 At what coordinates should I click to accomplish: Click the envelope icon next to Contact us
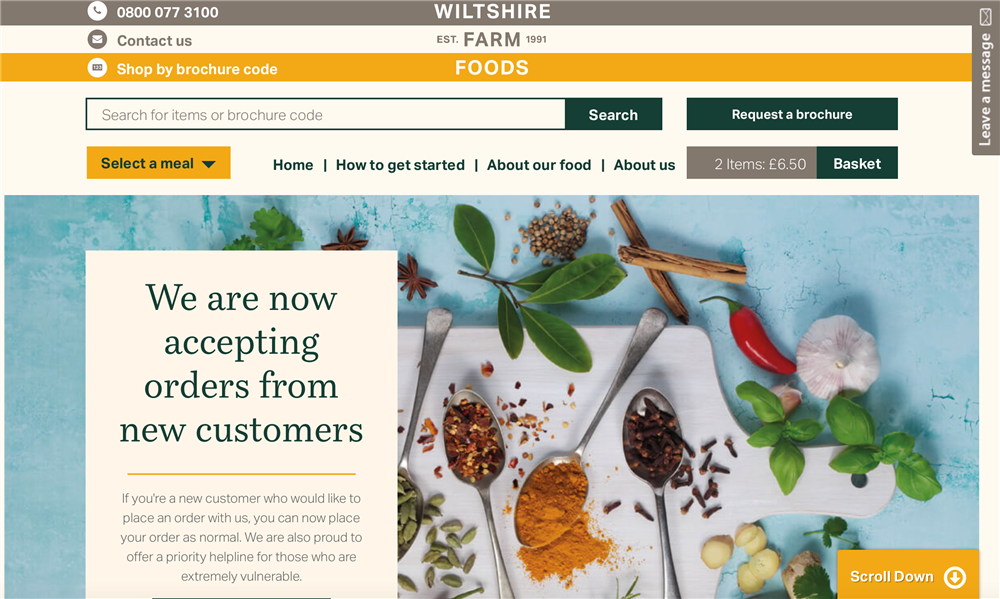point(97,40)
